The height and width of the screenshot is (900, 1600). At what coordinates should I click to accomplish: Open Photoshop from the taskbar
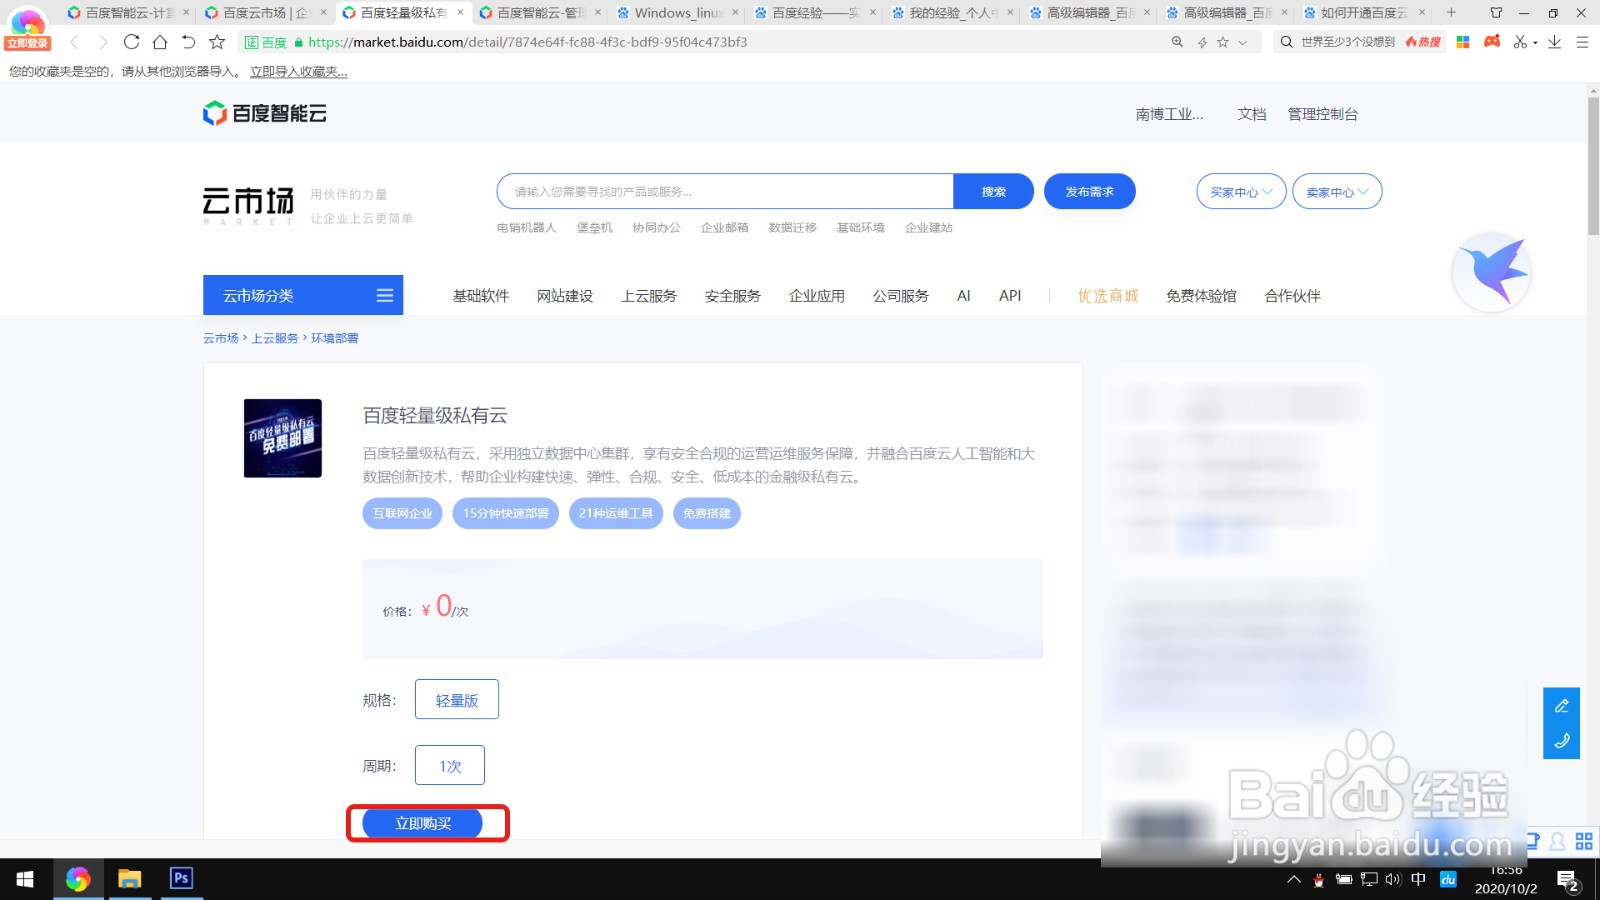pos(181,879)
